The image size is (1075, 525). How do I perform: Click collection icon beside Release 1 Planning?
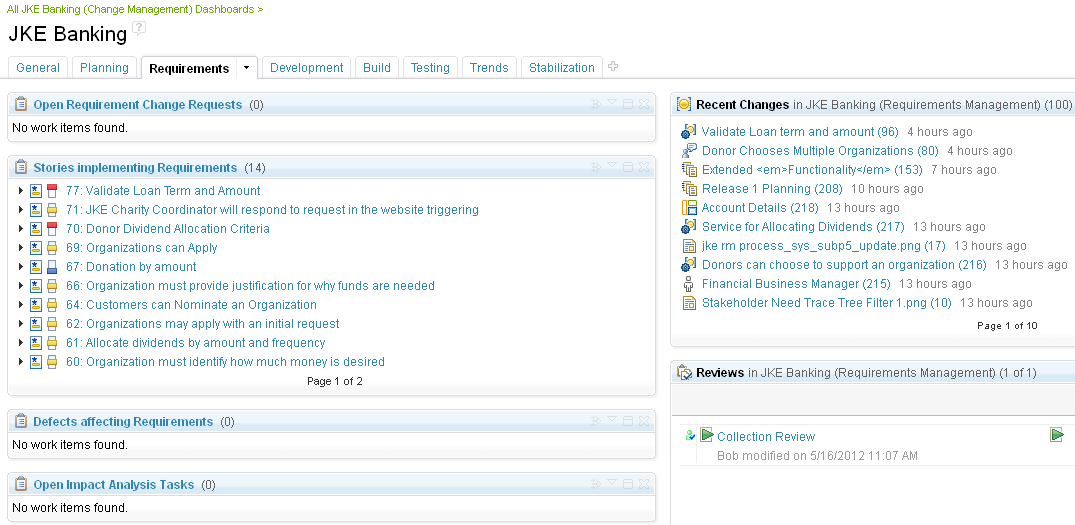(x=689, y=188)
